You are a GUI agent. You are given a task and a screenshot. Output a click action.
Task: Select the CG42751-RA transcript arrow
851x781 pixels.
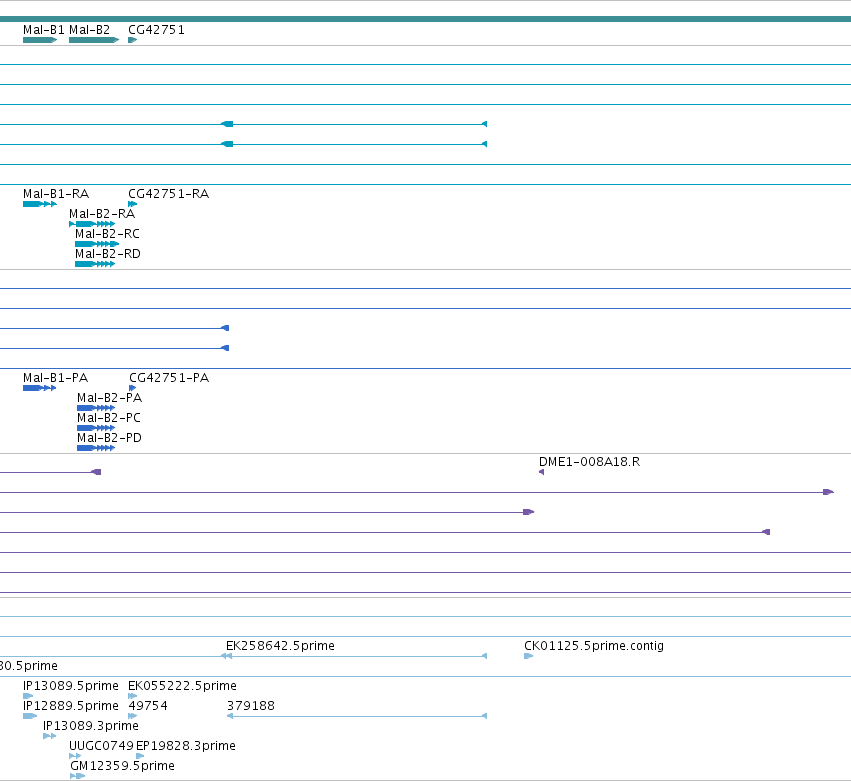point(132,204)
